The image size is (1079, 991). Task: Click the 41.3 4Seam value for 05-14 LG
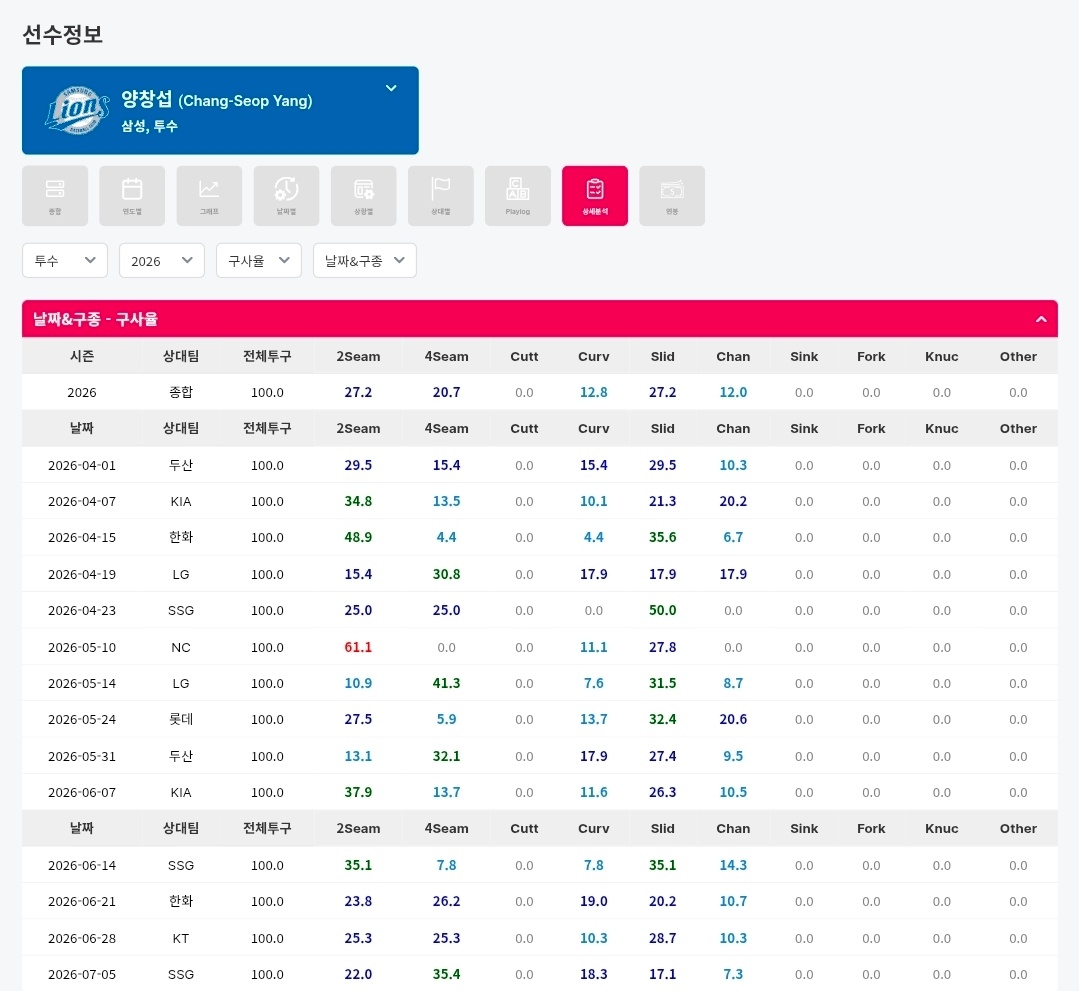coord(447,683)
